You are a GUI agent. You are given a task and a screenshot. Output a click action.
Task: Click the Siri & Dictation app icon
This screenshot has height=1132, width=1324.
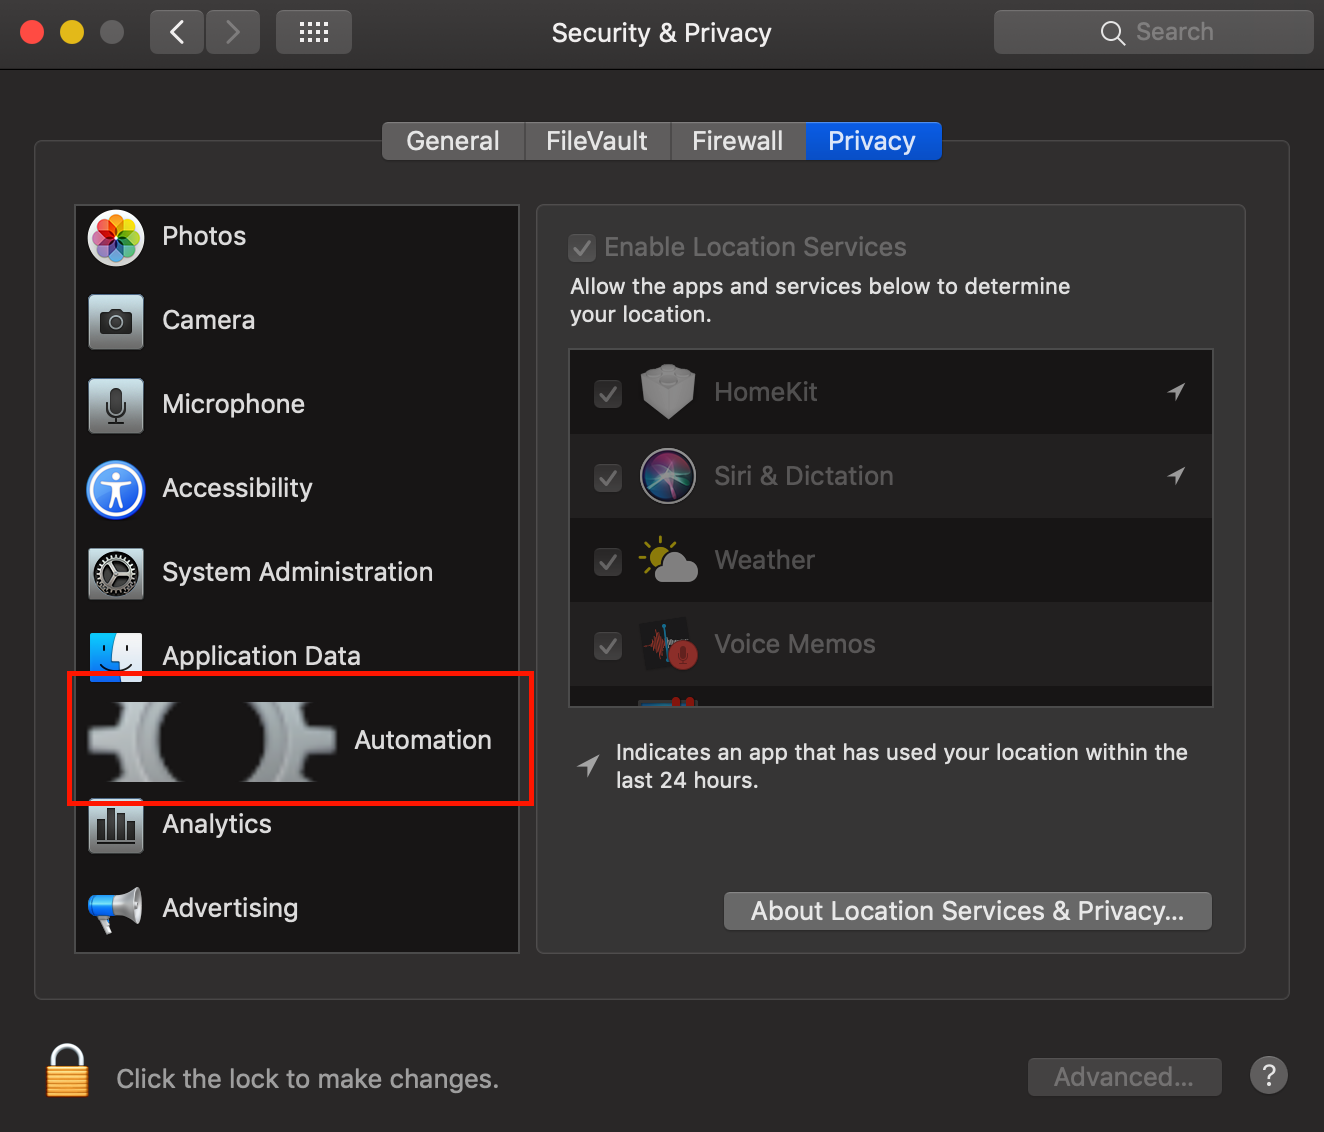click(x=668, y=476)
